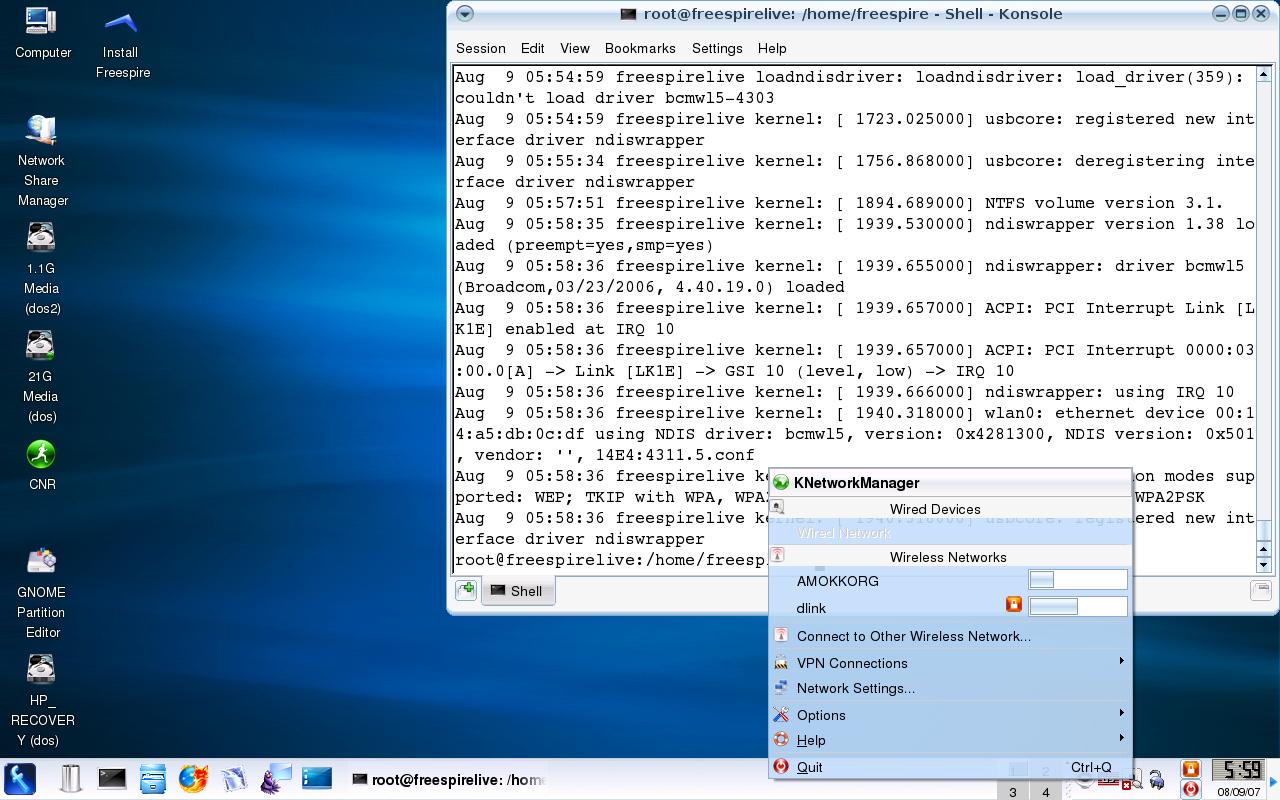This screenshot has height=800, width=1280.
Task: Open the Help menu in Konsole menu bar
Action: pyautogui.click(x=772, y=48)
